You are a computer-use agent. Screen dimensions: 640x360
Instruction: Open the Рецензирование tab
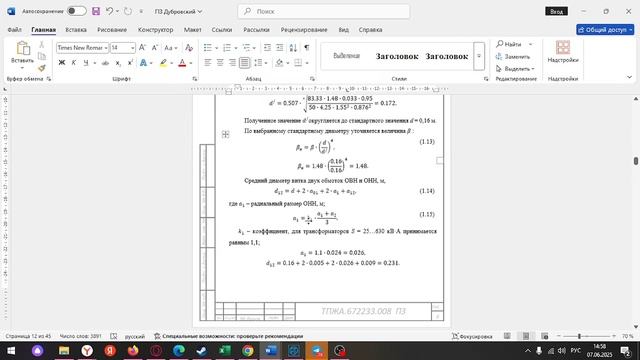point(304,30)
